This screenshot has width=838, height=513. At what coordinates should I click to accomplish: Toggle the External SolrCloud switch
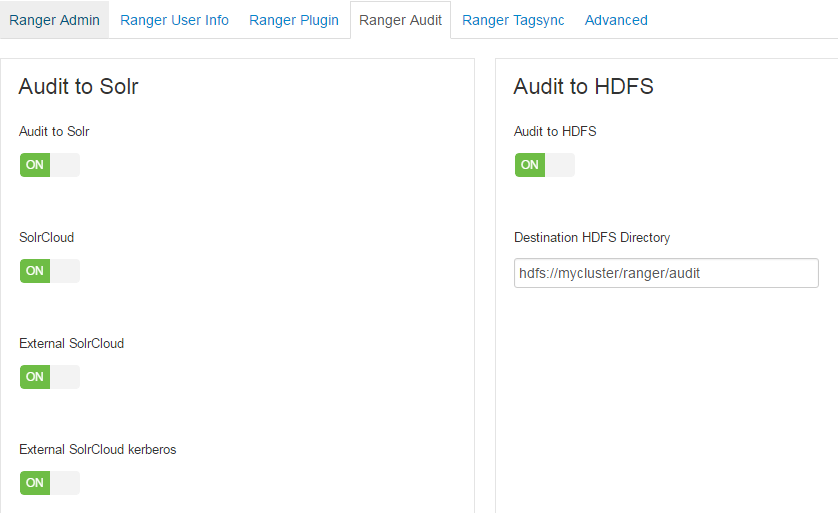pyautogui.click(x=49, y=377)
